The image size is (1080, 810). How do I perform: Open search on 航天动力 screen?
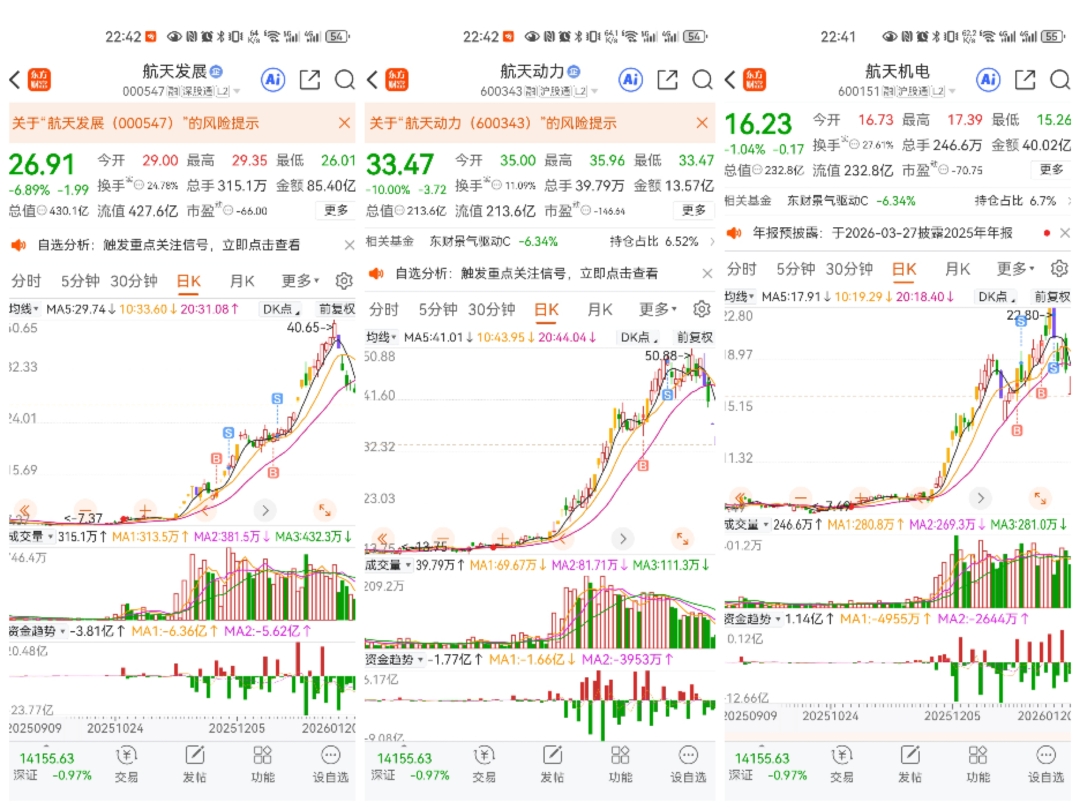tap(702, 80)
